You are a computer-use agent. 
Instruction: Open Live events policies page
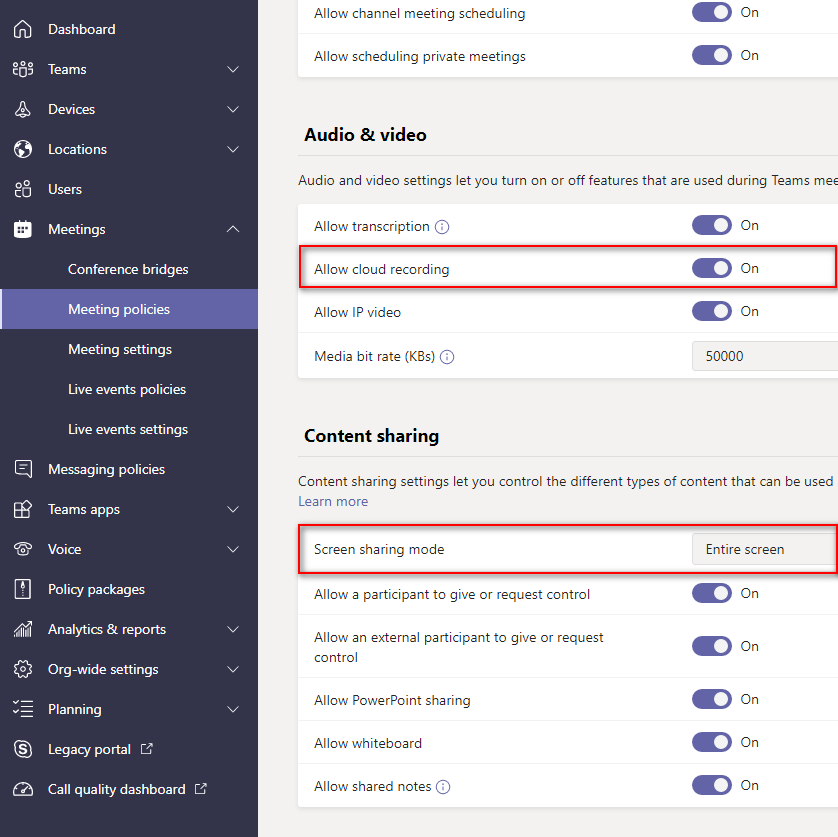(x=127, y=390)
